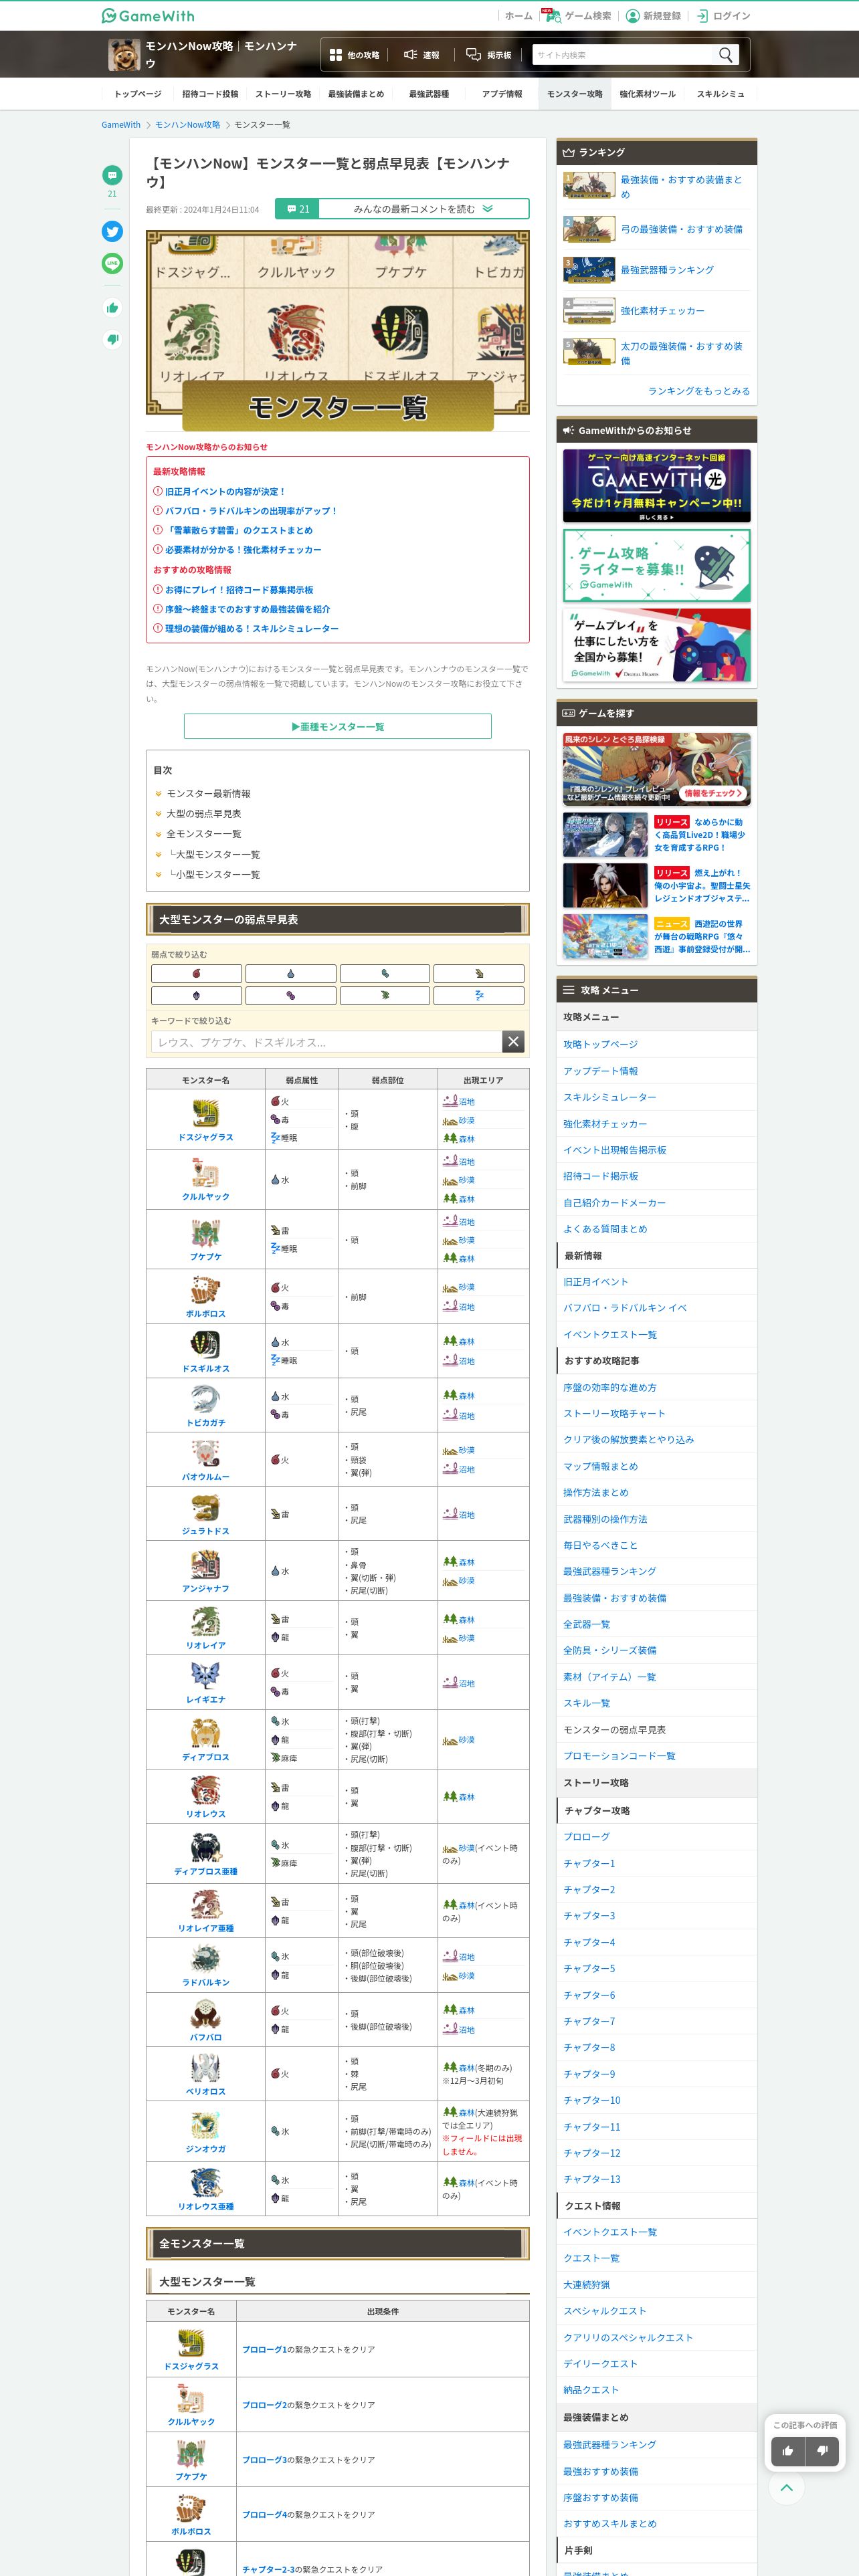Open 速報 in header bar

(x=421, y=55)
